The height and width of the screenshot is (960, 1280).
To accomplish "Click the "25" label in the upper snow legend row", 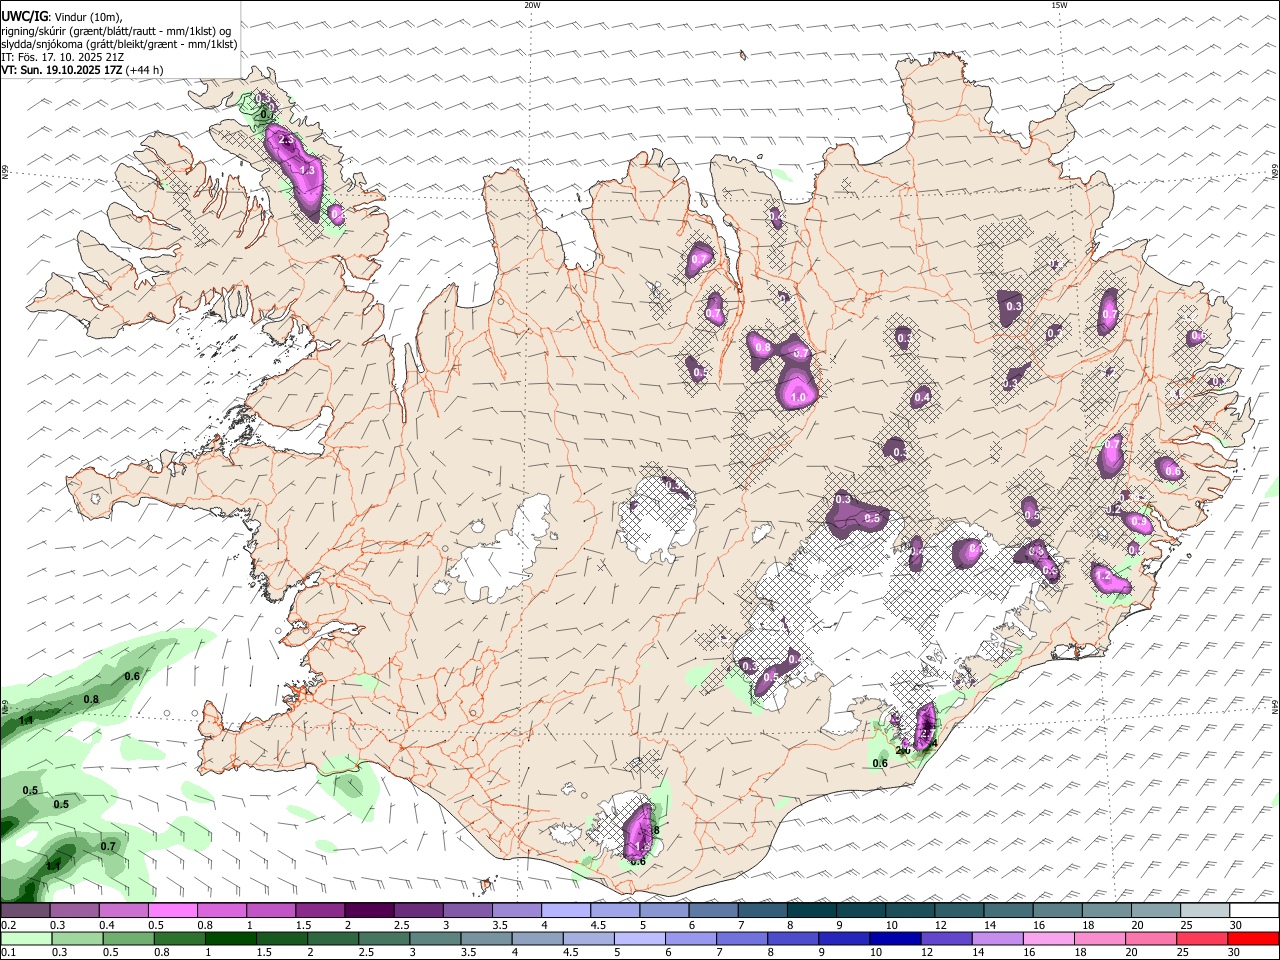I will (1186, 926).
